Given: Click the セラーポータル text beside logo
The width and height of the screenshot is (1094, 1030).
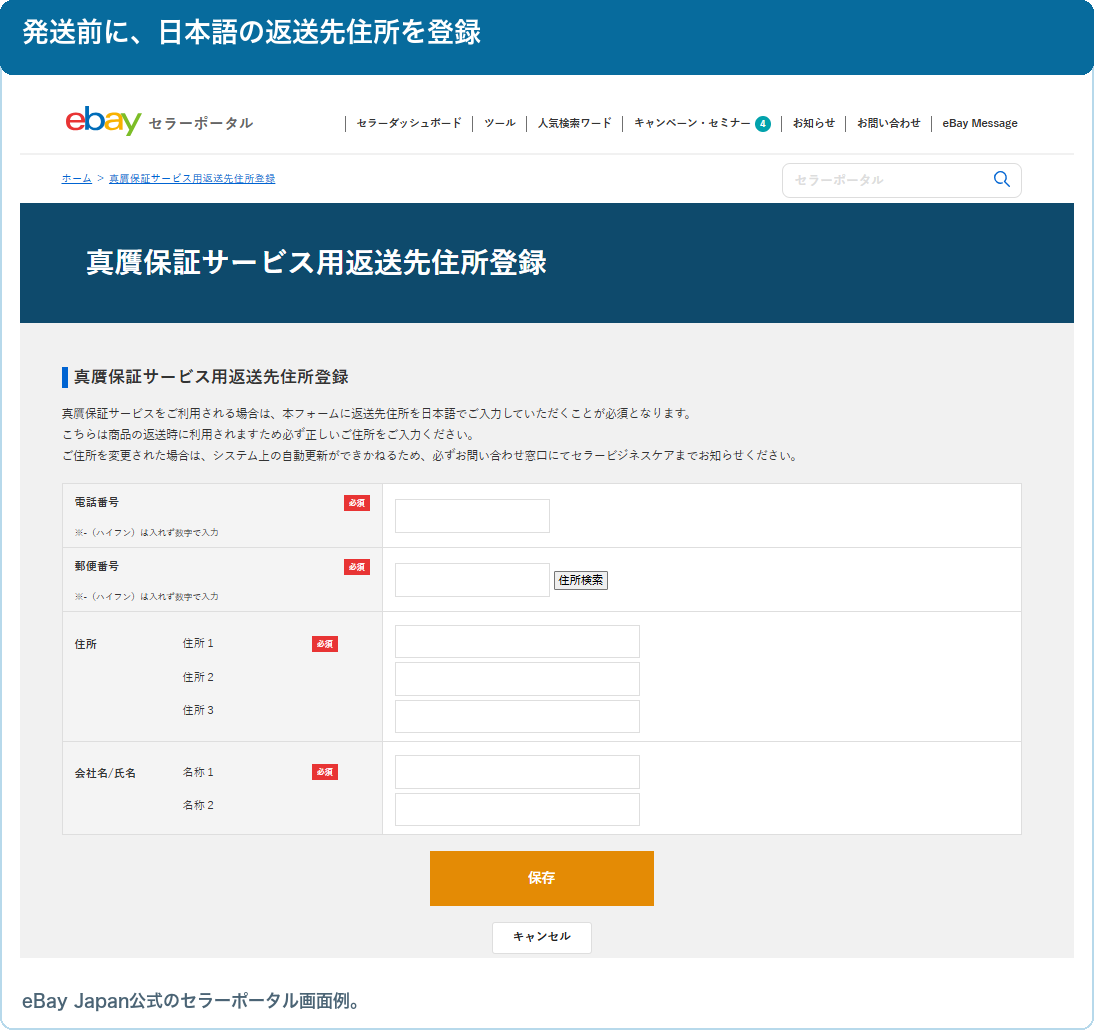Looking at the screenshot, I should [200, 124].
